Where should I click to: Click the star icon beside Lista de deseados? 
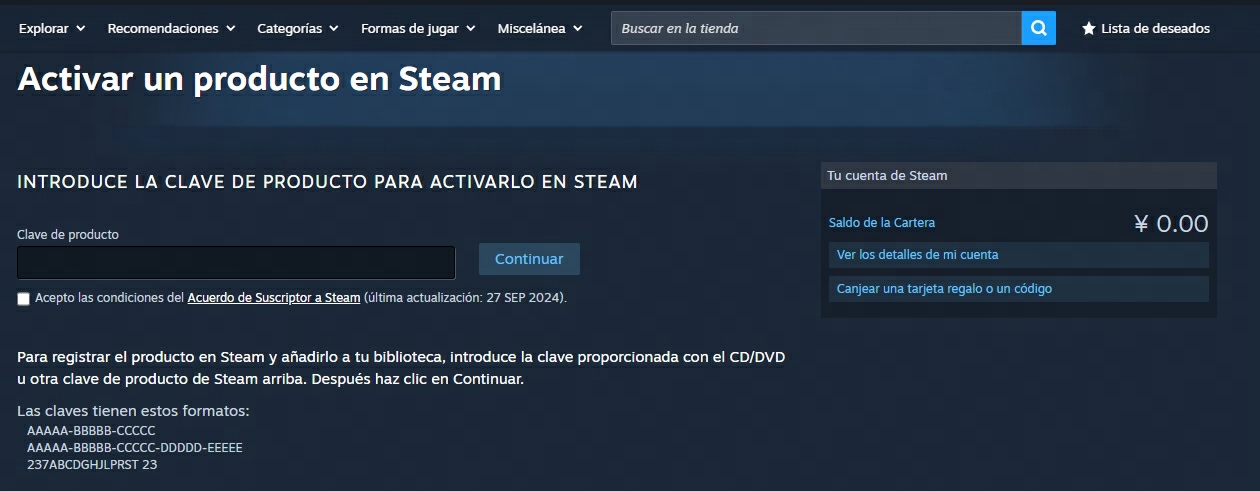click(1088, 29)
